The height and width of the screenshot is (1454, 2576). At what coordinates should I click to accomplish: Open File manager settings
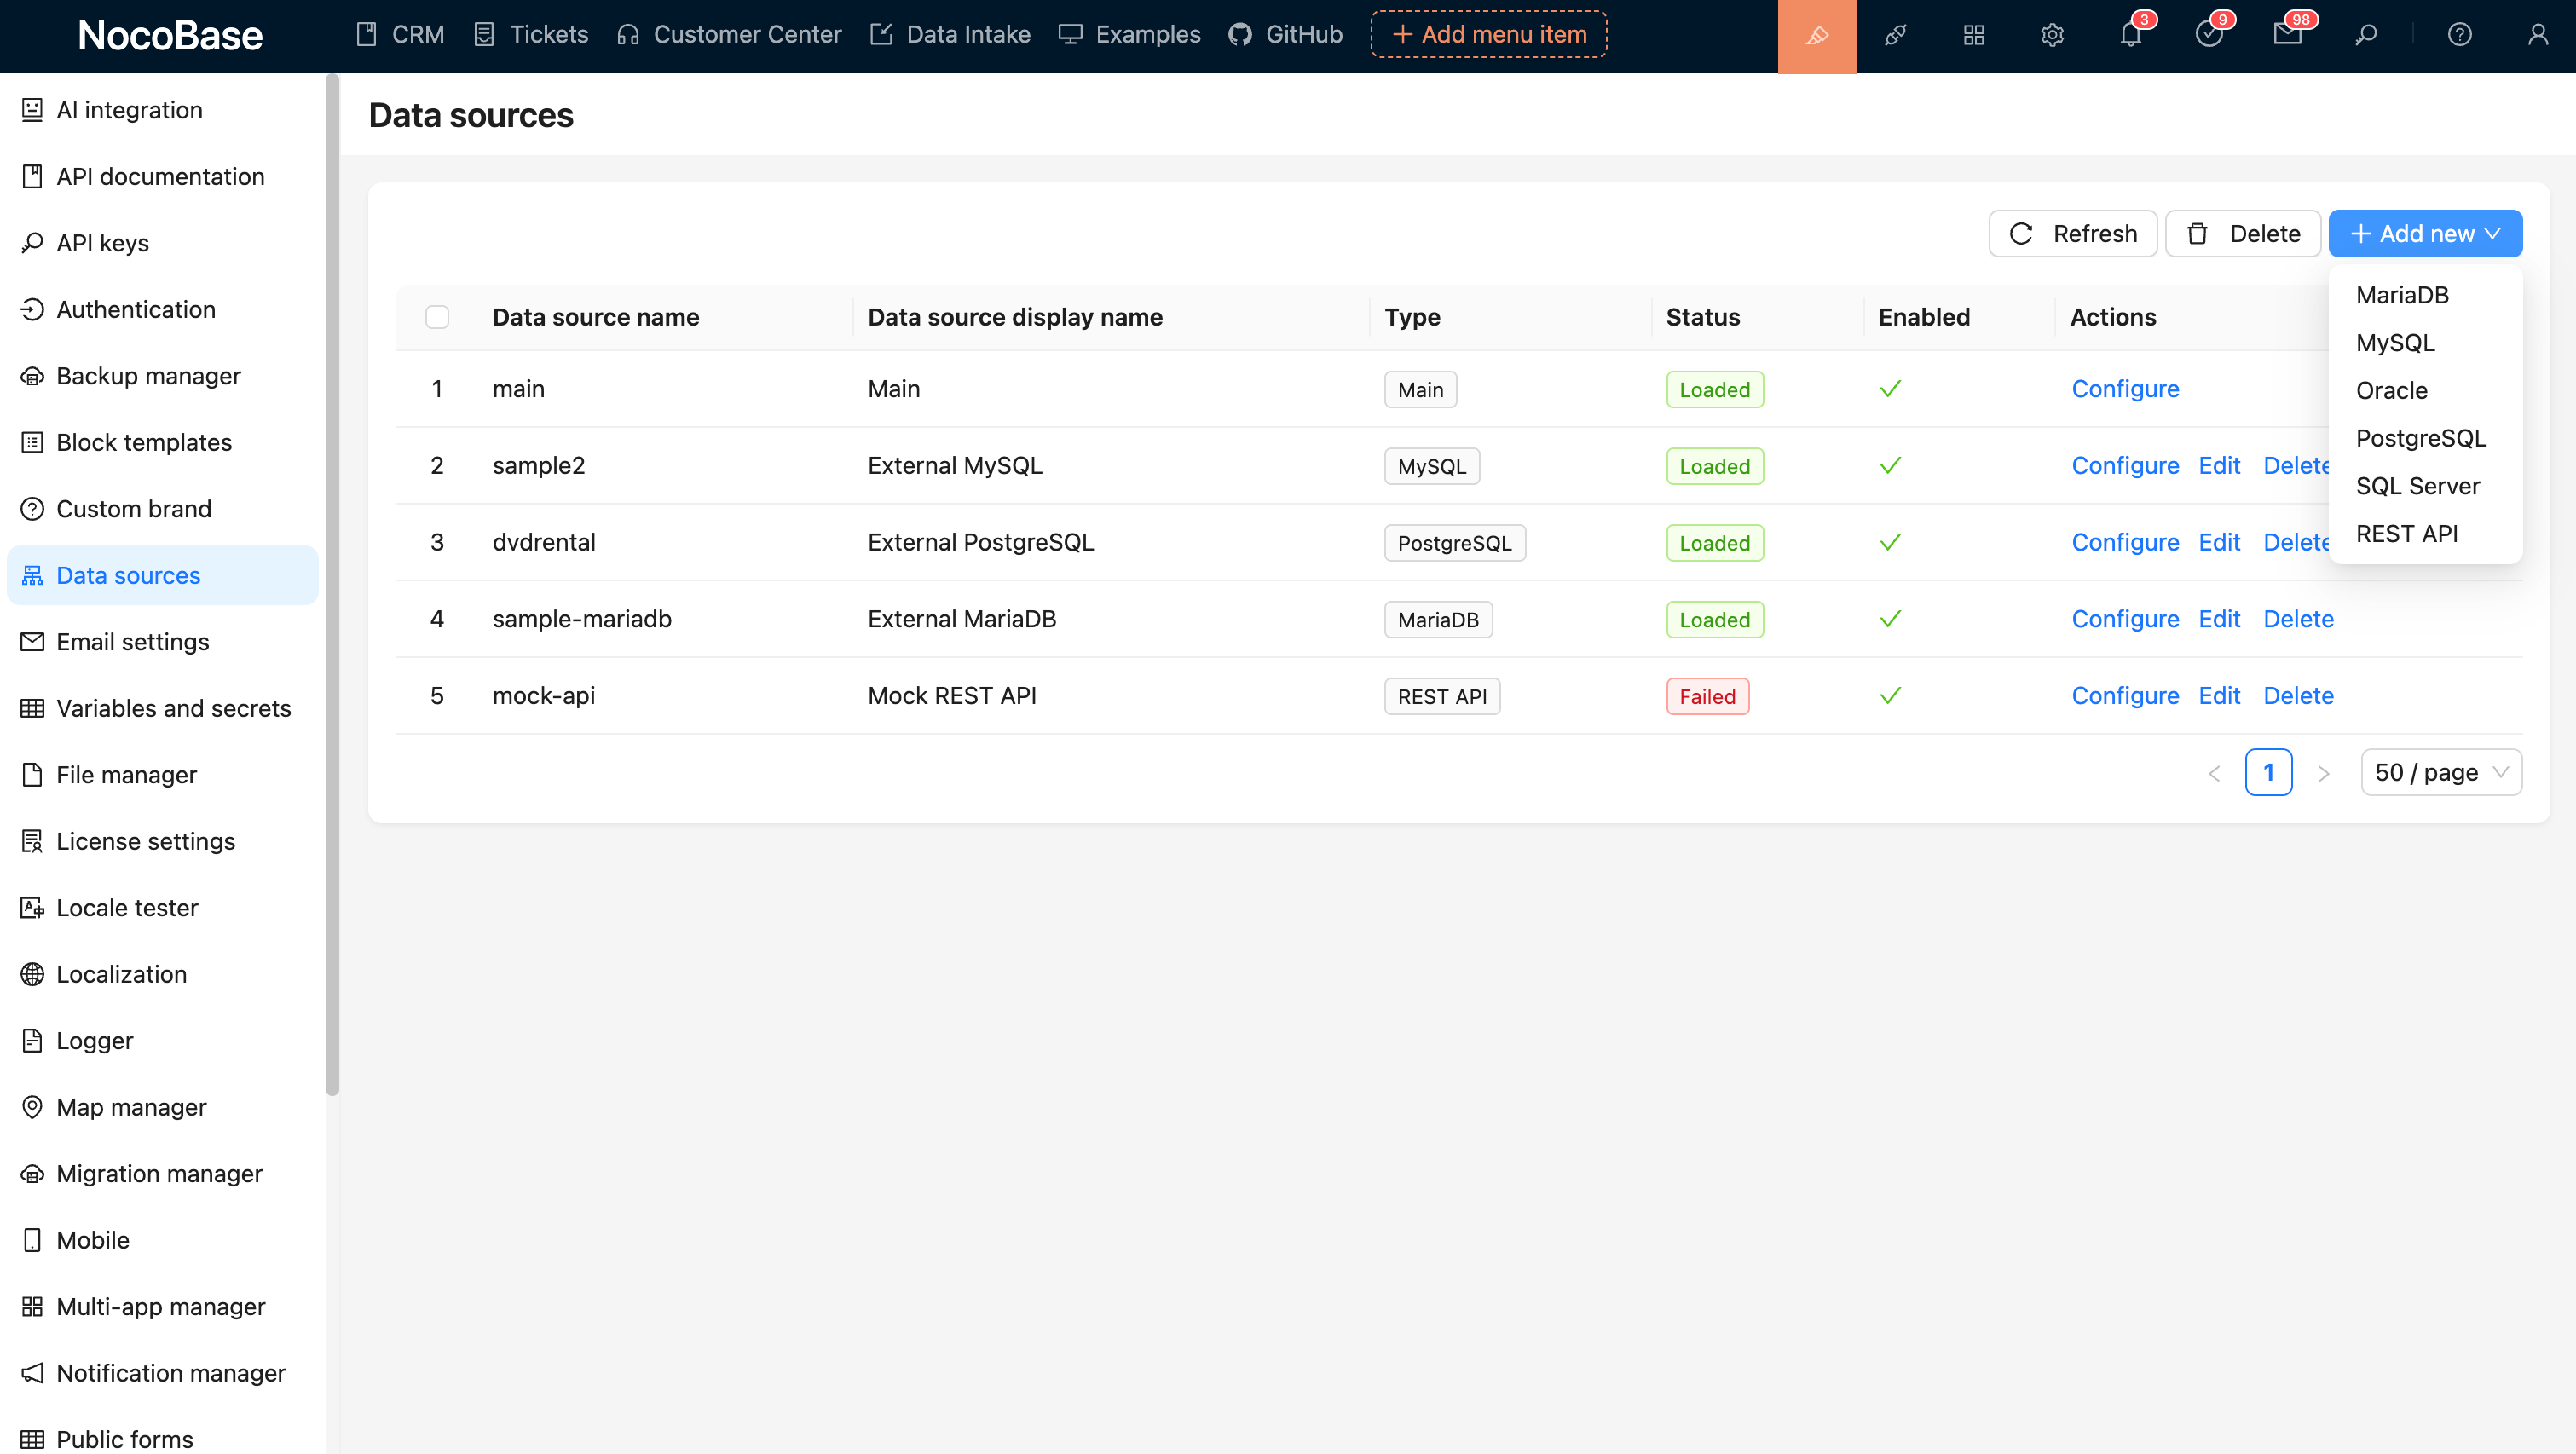tap(163, 775)
